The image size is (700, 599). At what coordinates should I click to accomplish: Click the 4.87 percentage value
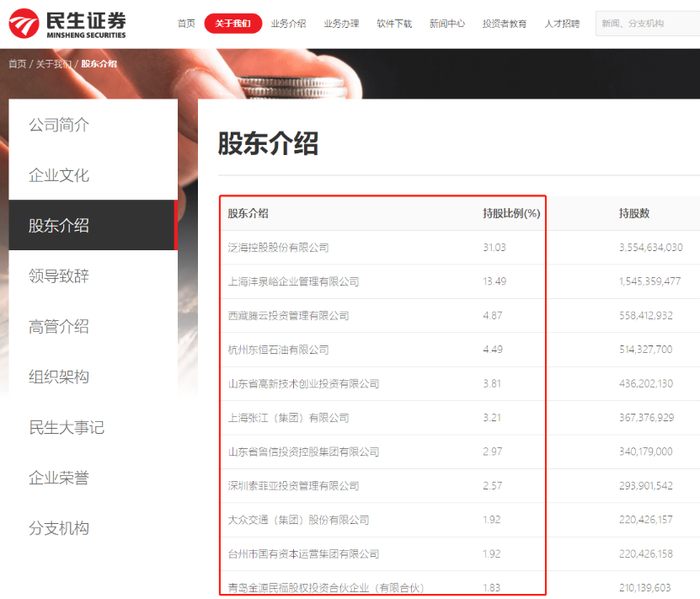[492, 316]
